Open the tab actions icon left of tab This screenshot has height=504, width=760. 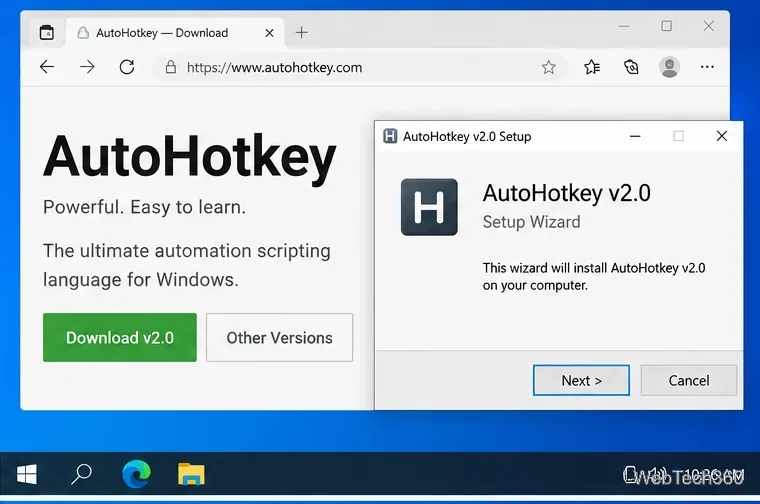(47, 32)
